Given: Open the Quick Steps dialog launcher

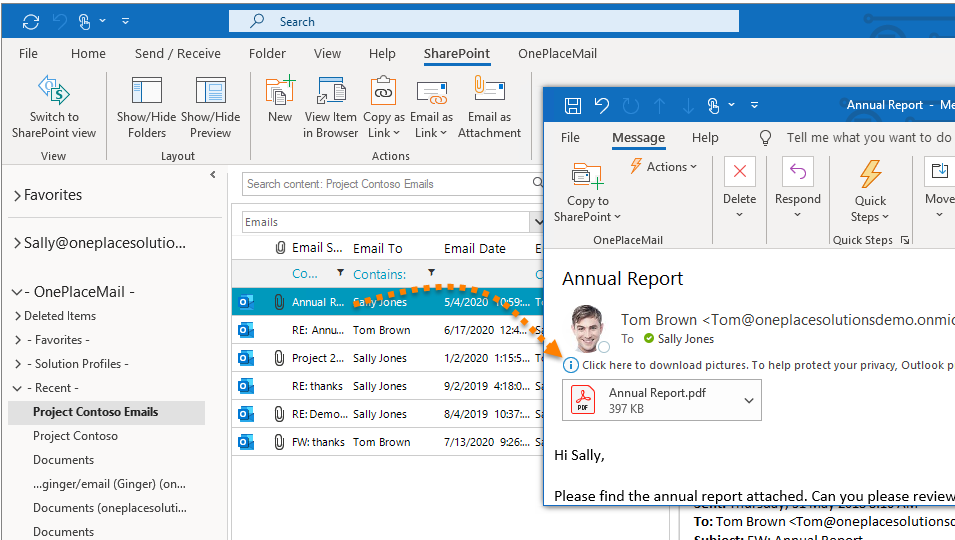Looking at the screenshot, I should coord(905,240).
